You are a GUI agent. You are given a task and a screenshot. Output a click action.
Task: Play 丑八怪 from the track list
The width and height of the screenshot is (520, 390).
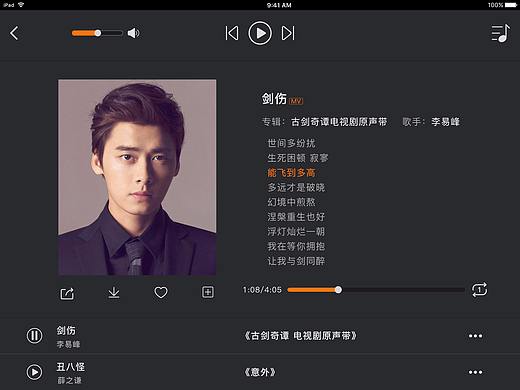[x=34, y=372]
